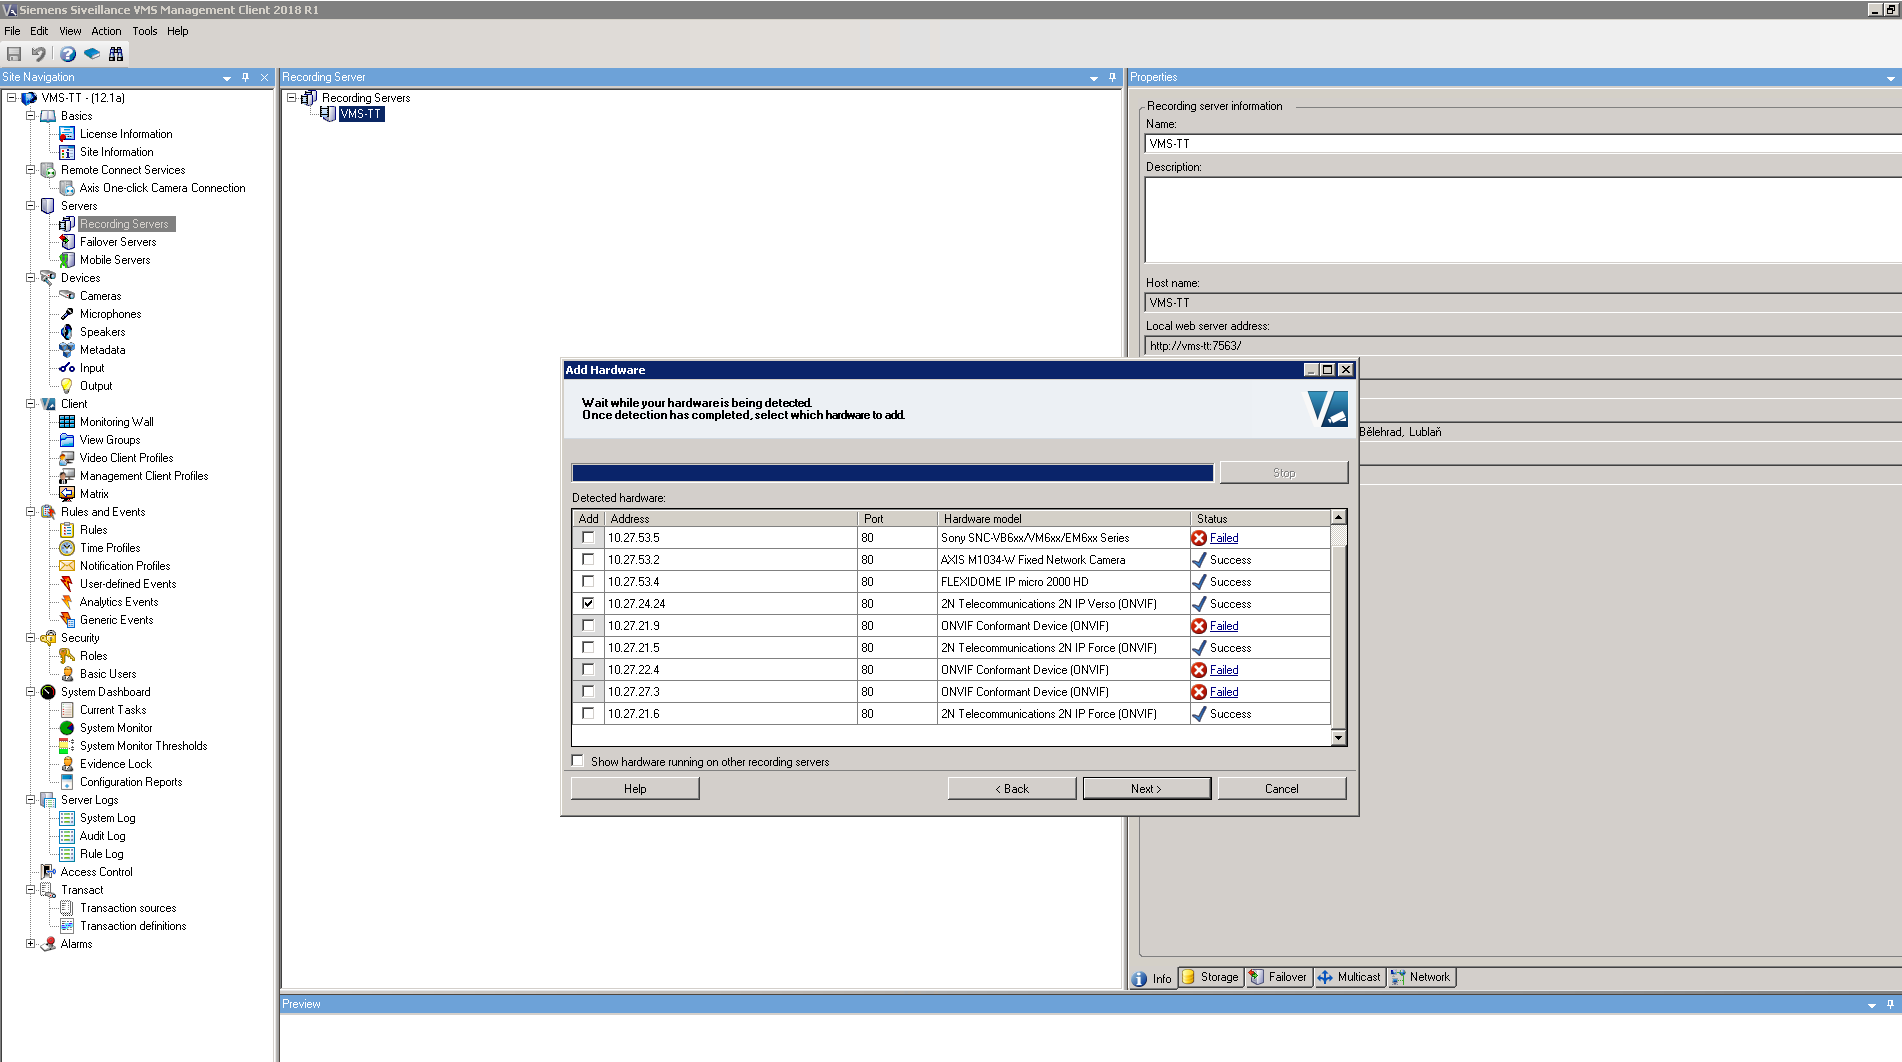The image size is (1902, 1062).
Task: Click the binoculars search icon
Action: (x=116, y=54)
